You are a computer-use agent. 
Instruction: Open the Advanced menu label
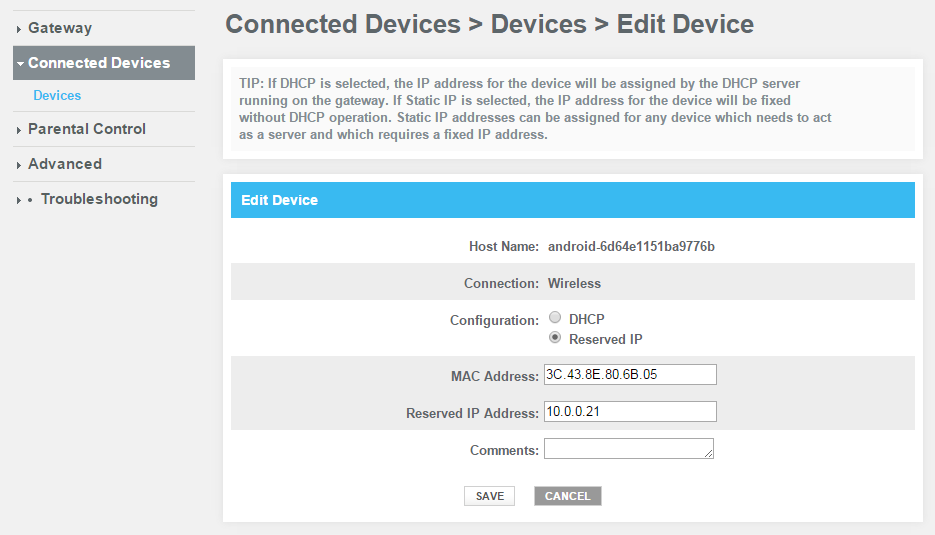[x=65, y=164]
